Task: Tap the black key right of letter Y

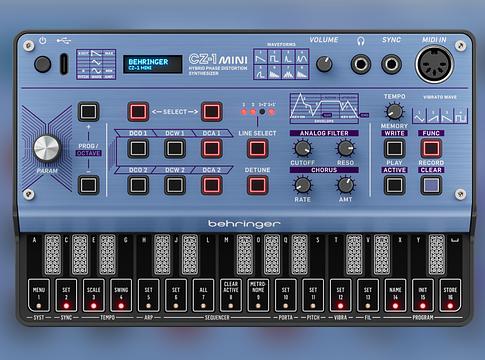Action: [x=436, y=254]
